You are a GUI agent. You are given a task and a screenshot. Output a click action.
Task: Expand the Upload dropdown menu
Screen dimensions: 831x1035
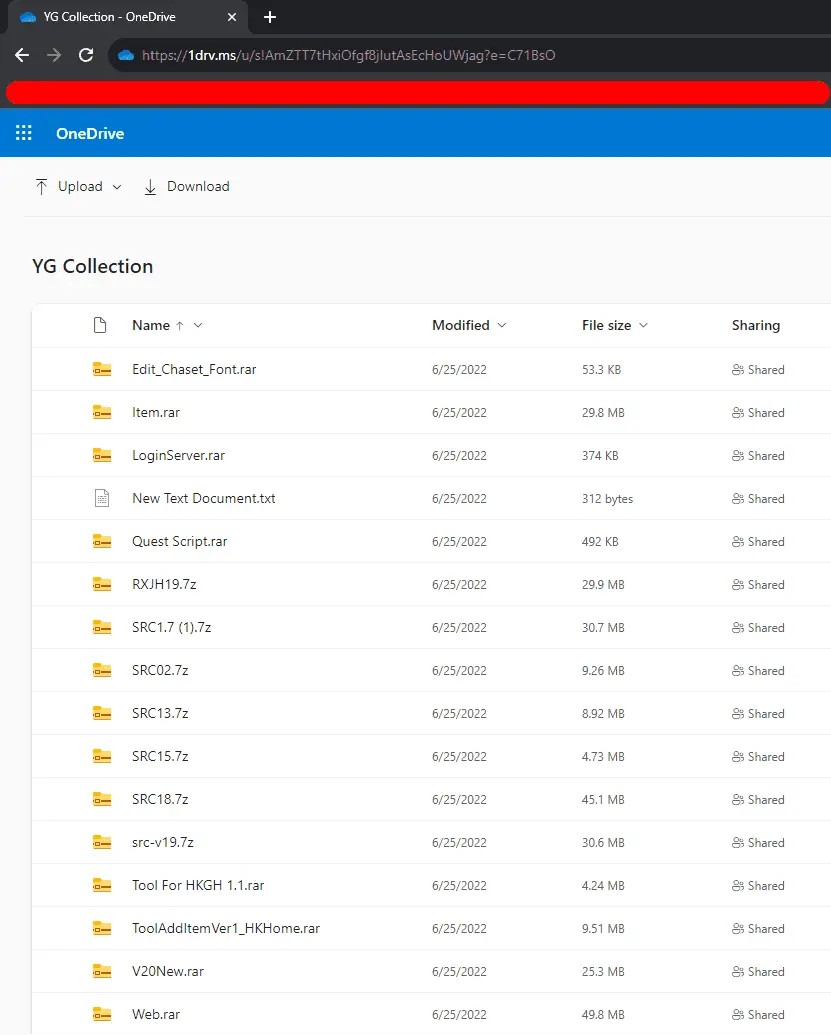(x=117, y=187)
